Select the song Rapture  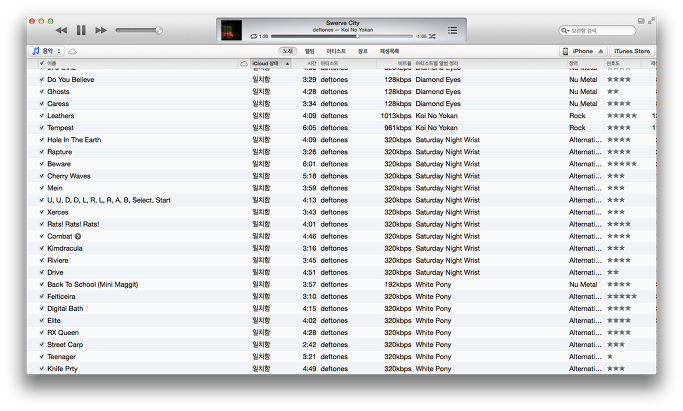pyautogui.click(x=60, y=152)
